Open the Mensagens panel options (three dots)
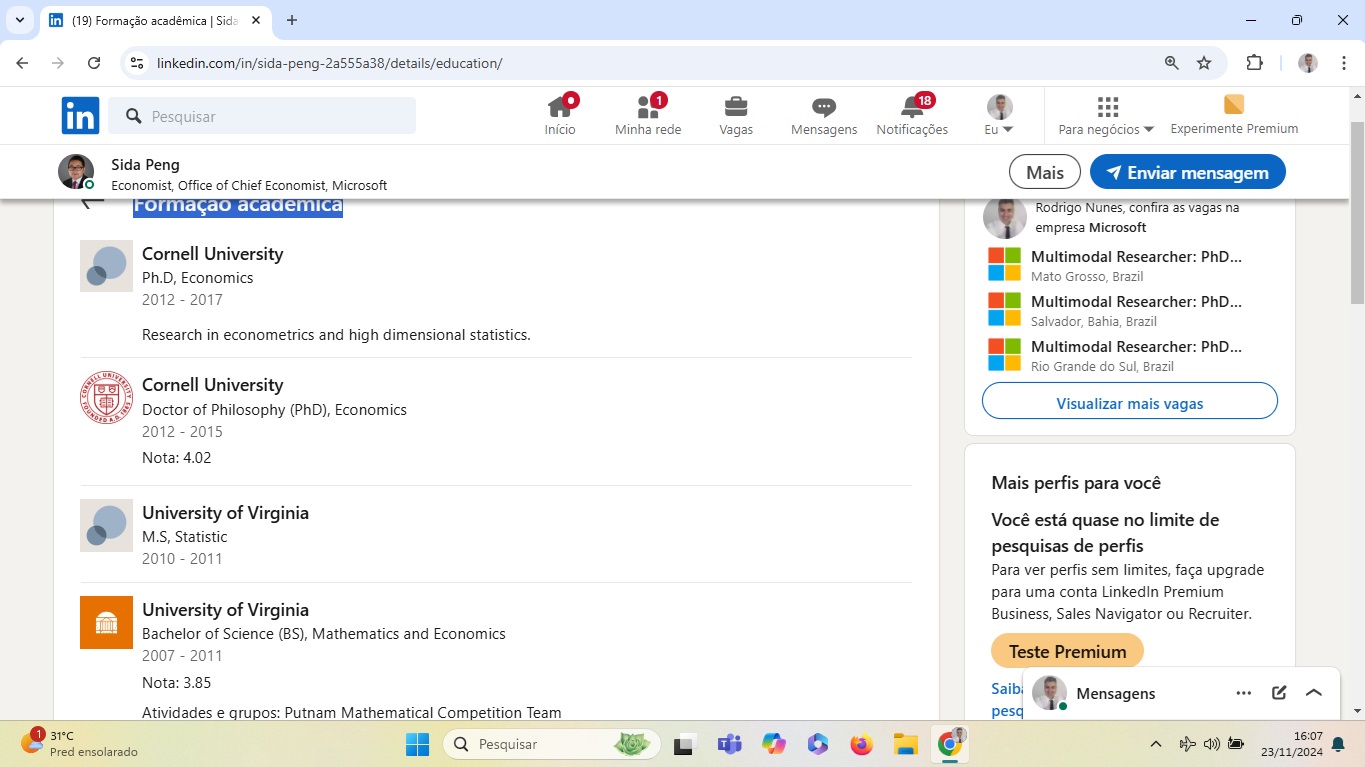Viewport: 1365px width, 767px height. pos(1243,693)
